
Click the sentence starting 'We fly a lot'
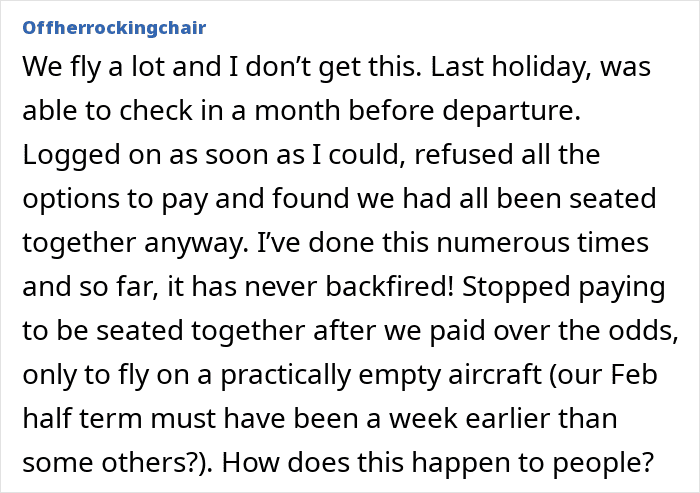[x=222, y=67]
